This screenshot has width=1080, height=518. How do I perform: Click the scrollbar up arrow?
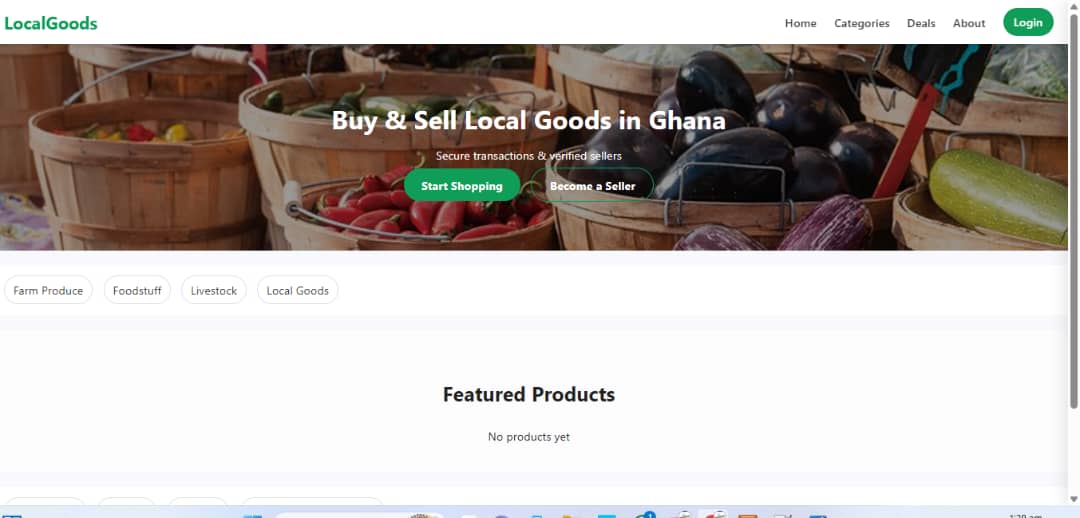pyautogui.click(x=1073, y=6)
